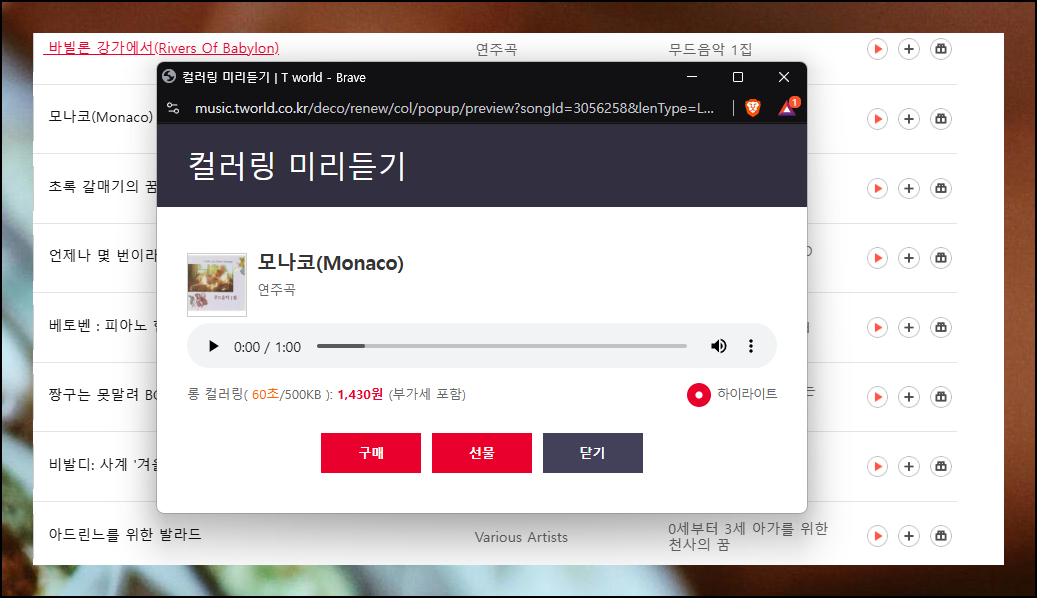The image size is (1037, 598).
Task: Click the red 구매 button
Action: [x=371, y=453]
